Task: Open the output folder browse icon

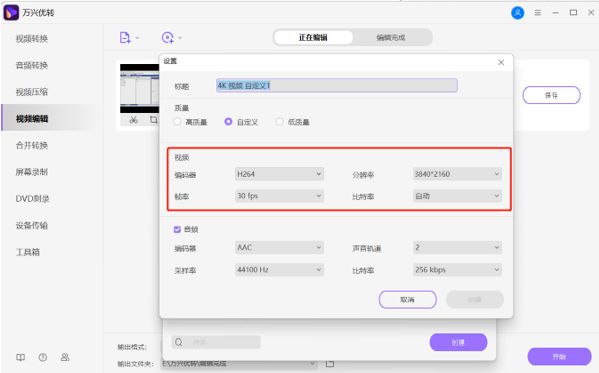Action: point(330,363)
